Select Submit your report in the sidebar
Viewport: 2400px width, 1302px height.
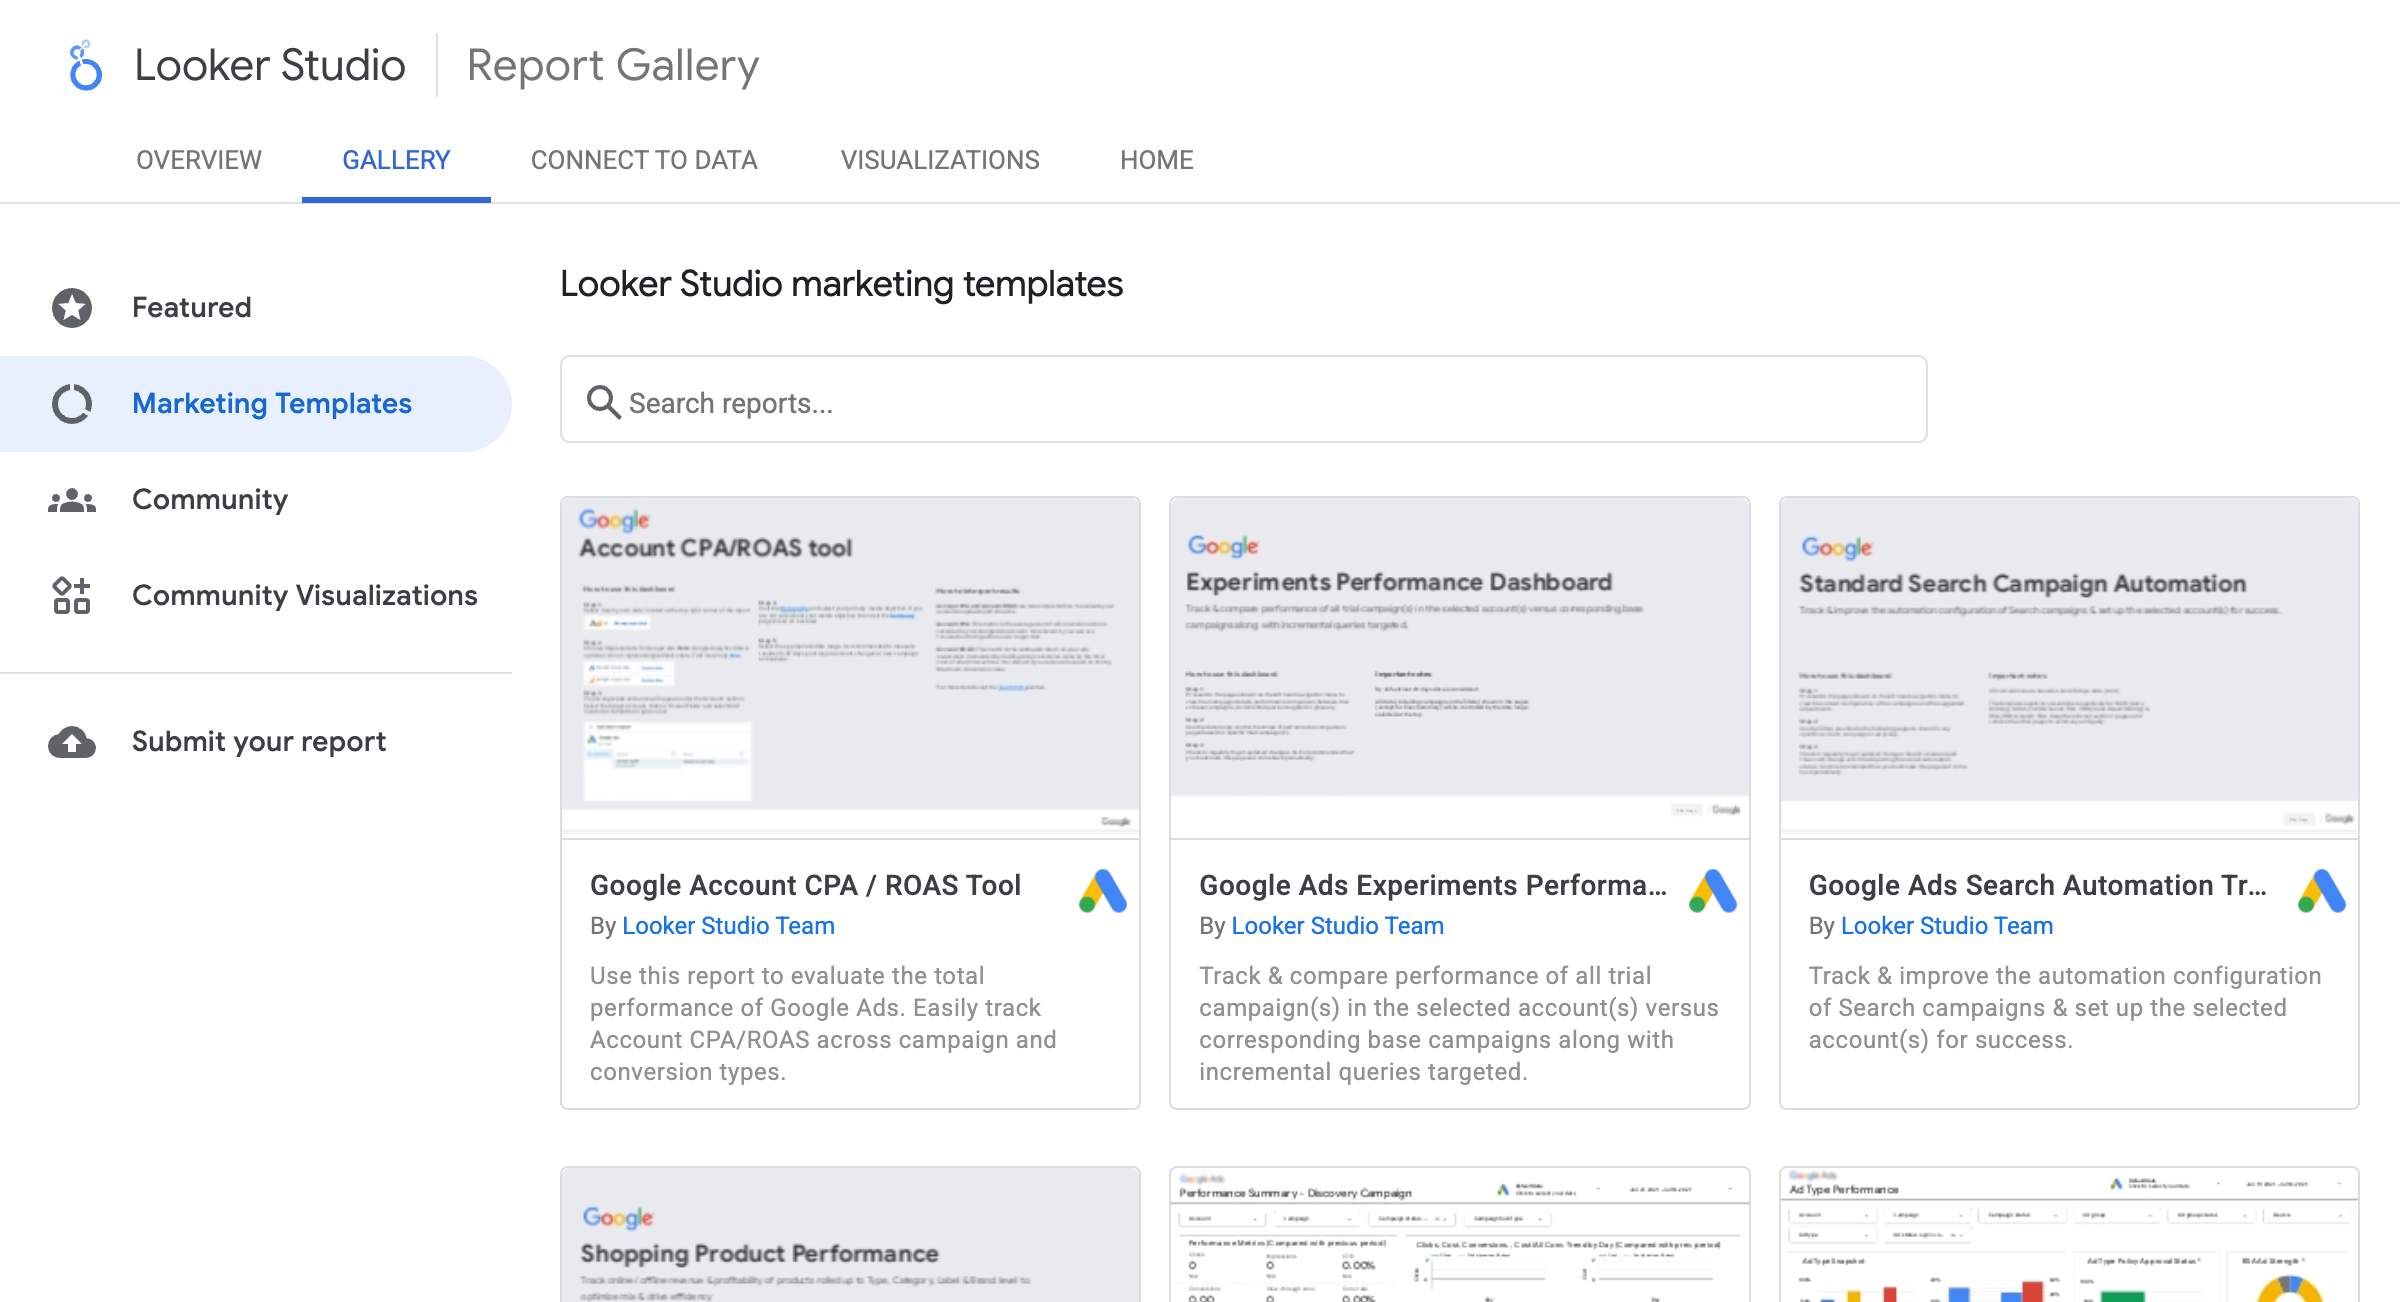(258, 741)
